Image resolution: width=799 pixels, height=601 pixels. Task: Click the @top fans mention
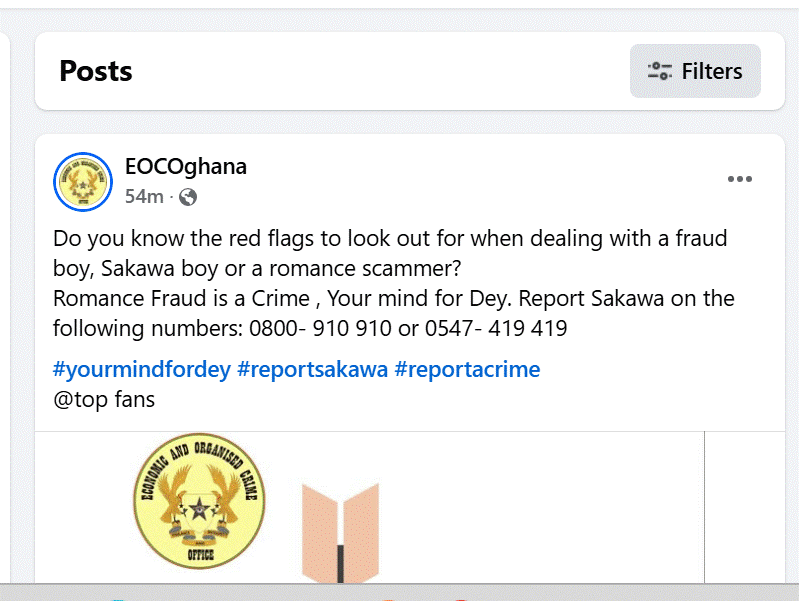[x=104, y=400]
